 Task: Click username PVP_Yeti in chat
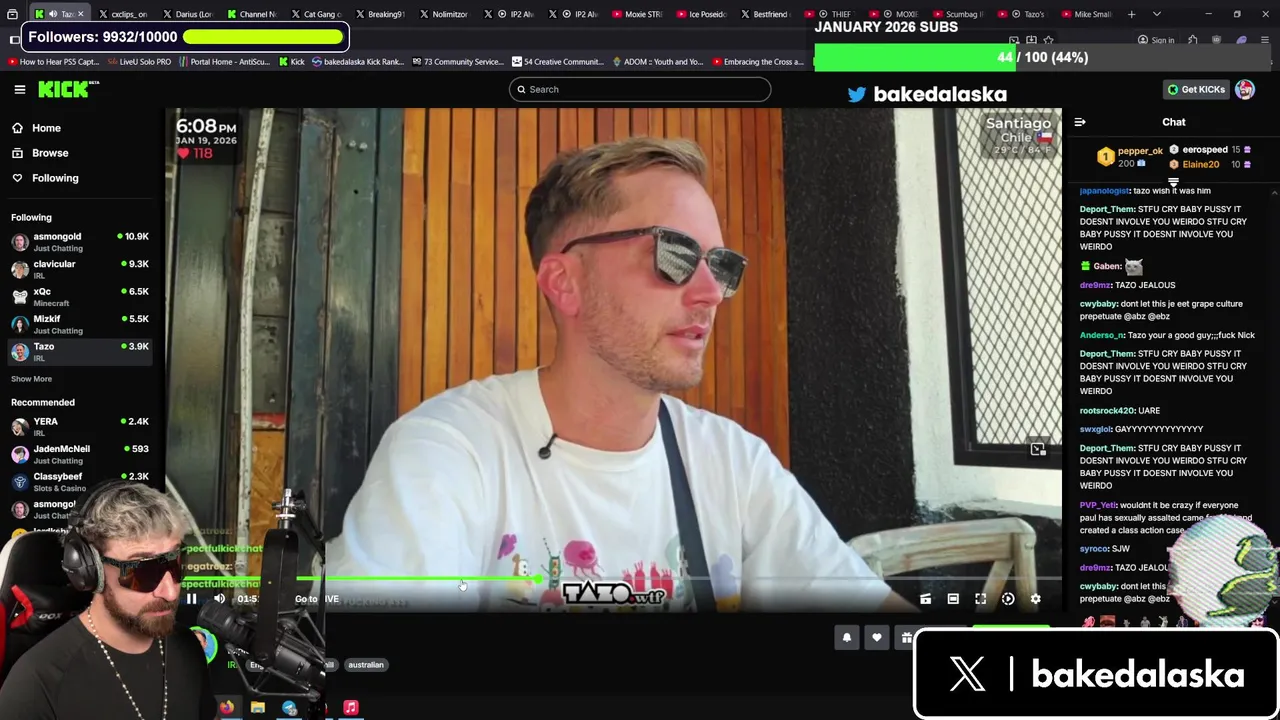coord(1098,506)
